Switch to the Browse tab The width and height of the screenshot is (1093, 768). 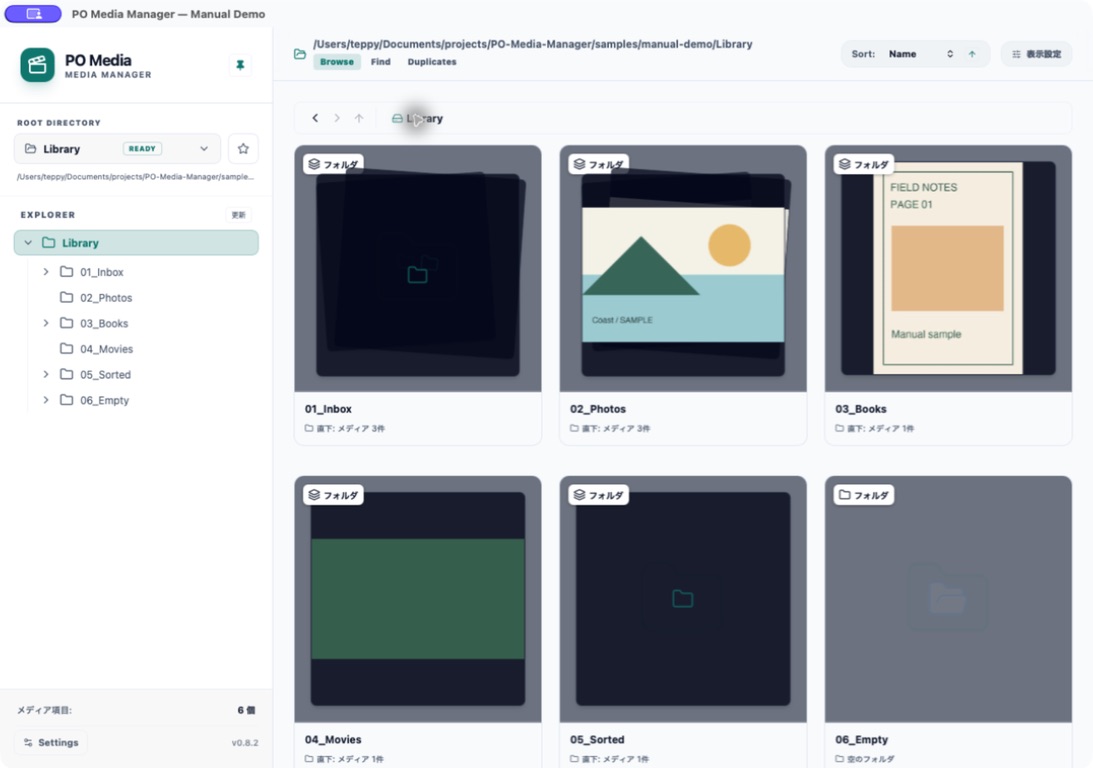pos(337,62)
